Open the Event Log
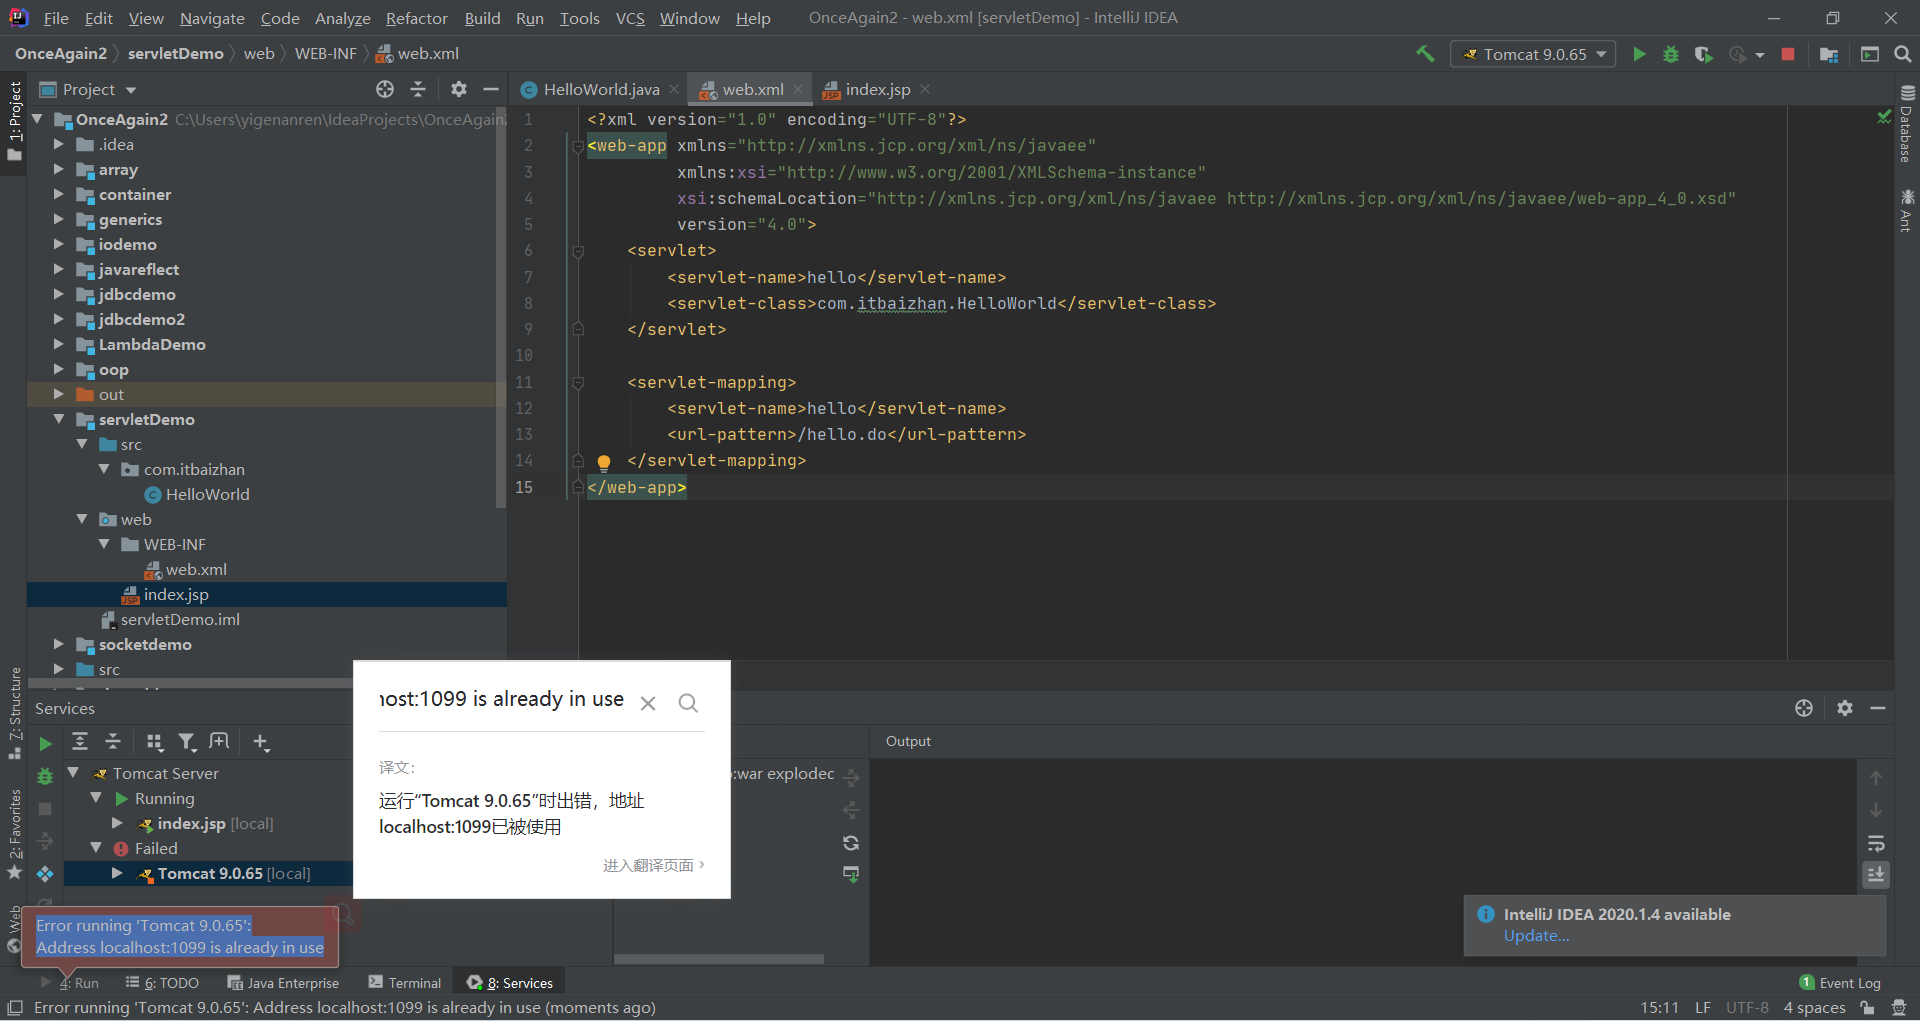The height and width of the screenshot is (1021, 1920). (1840, 983)
